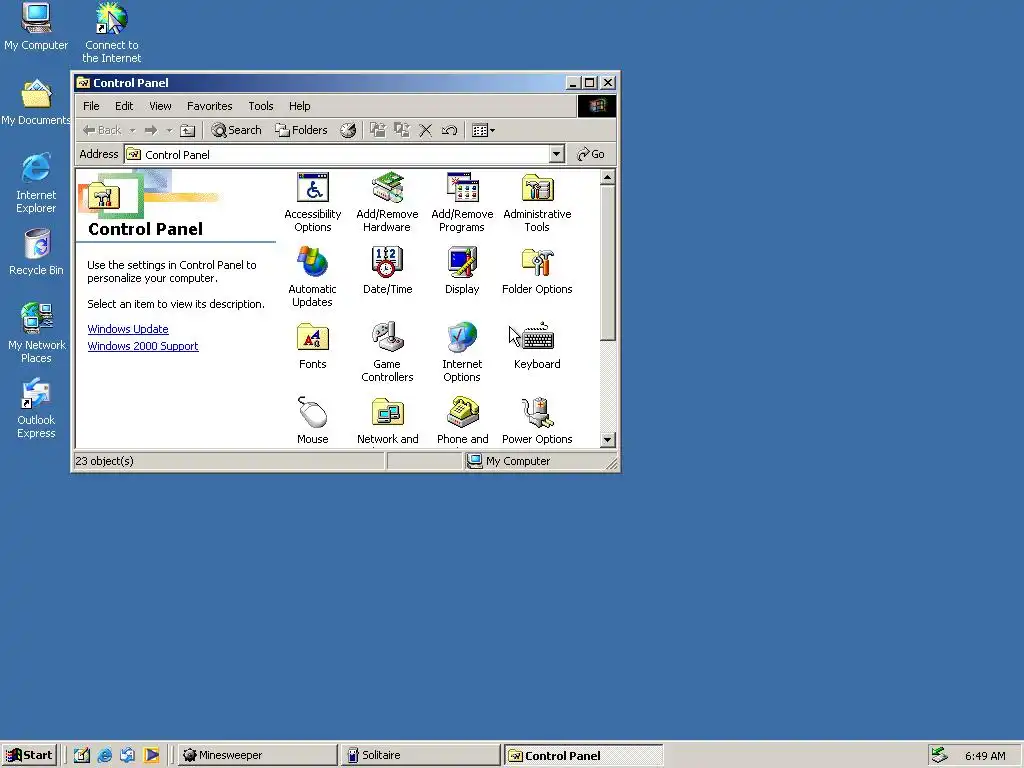This screenshot has height=768, width=1024.
Task: Open Add/Remove Programs applet
Action: click(x=462, y=202)
